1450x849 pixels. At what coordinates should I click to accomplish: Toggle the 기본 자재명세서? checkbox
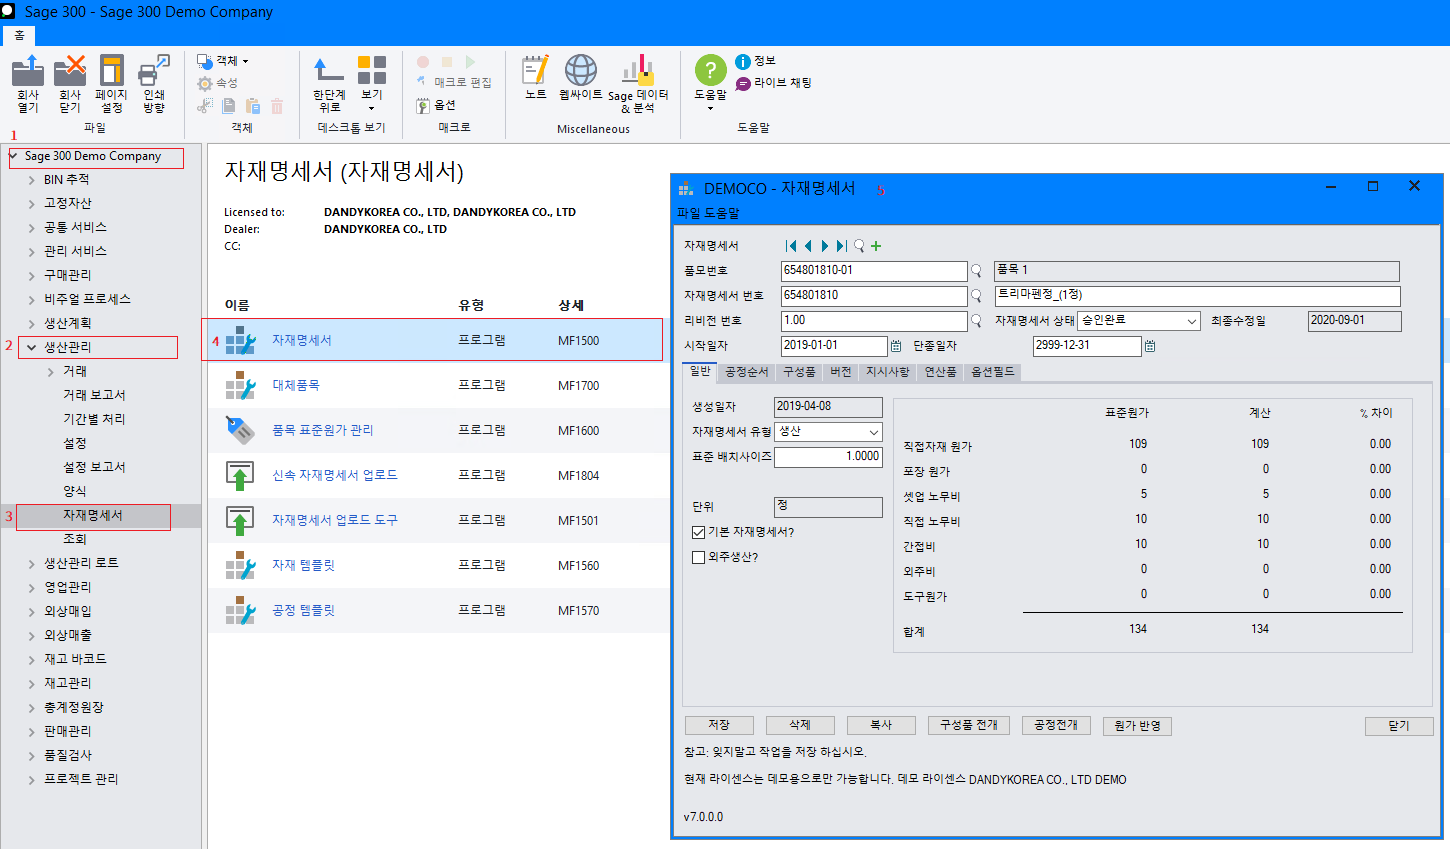[698, 532]
